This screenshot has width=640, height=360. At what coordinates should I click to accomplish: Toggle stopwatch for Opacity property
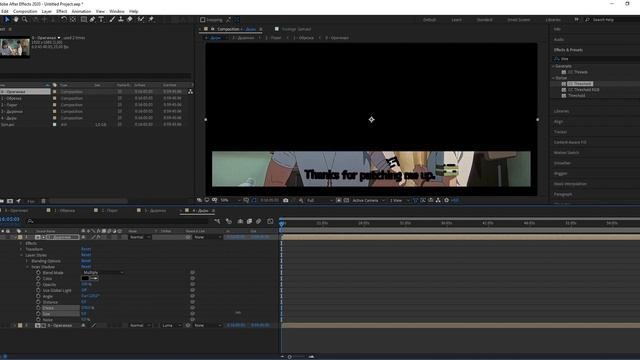tap(38, 284)
